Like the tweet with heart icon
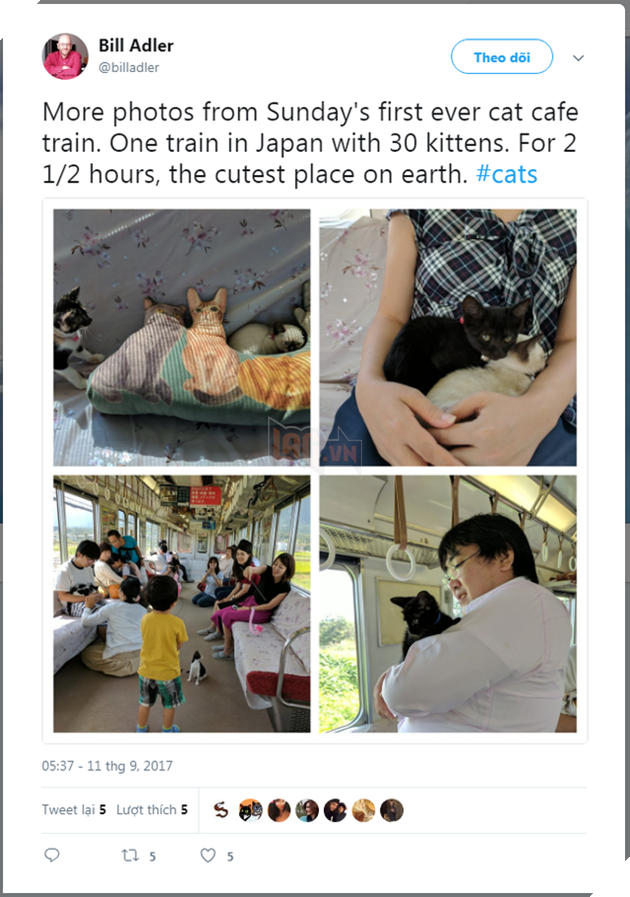630x897 pixels. pyautogui.click(x=208, y=855)
